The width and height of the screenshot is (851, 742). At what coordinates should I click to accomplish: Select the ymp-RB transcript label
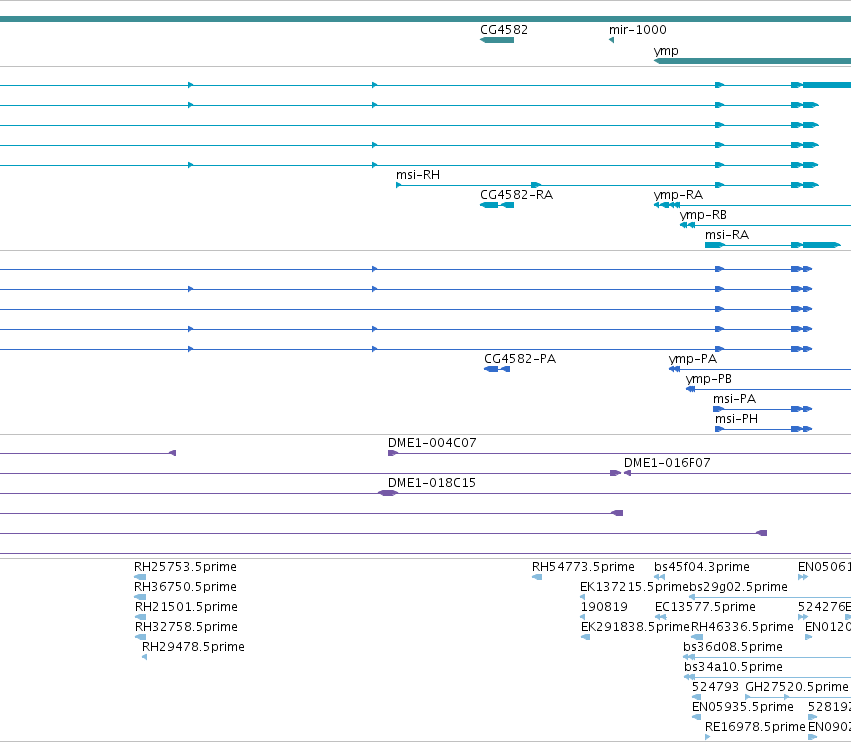(x=703, y=215)
